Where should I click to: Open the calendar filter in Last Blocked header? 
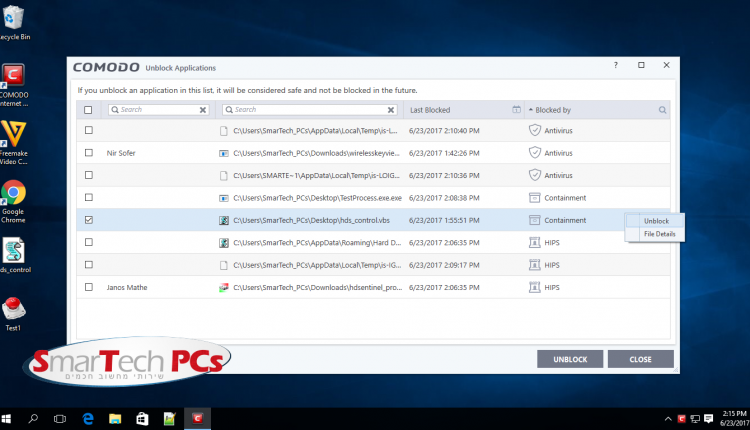click(x=516, y=110)
